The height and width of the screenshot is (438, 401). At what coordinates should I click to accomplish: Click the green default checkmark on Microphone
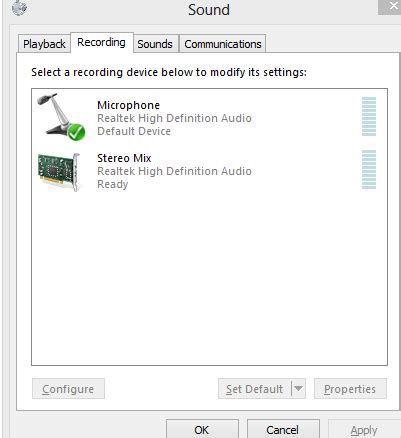[x=76, y=132]
